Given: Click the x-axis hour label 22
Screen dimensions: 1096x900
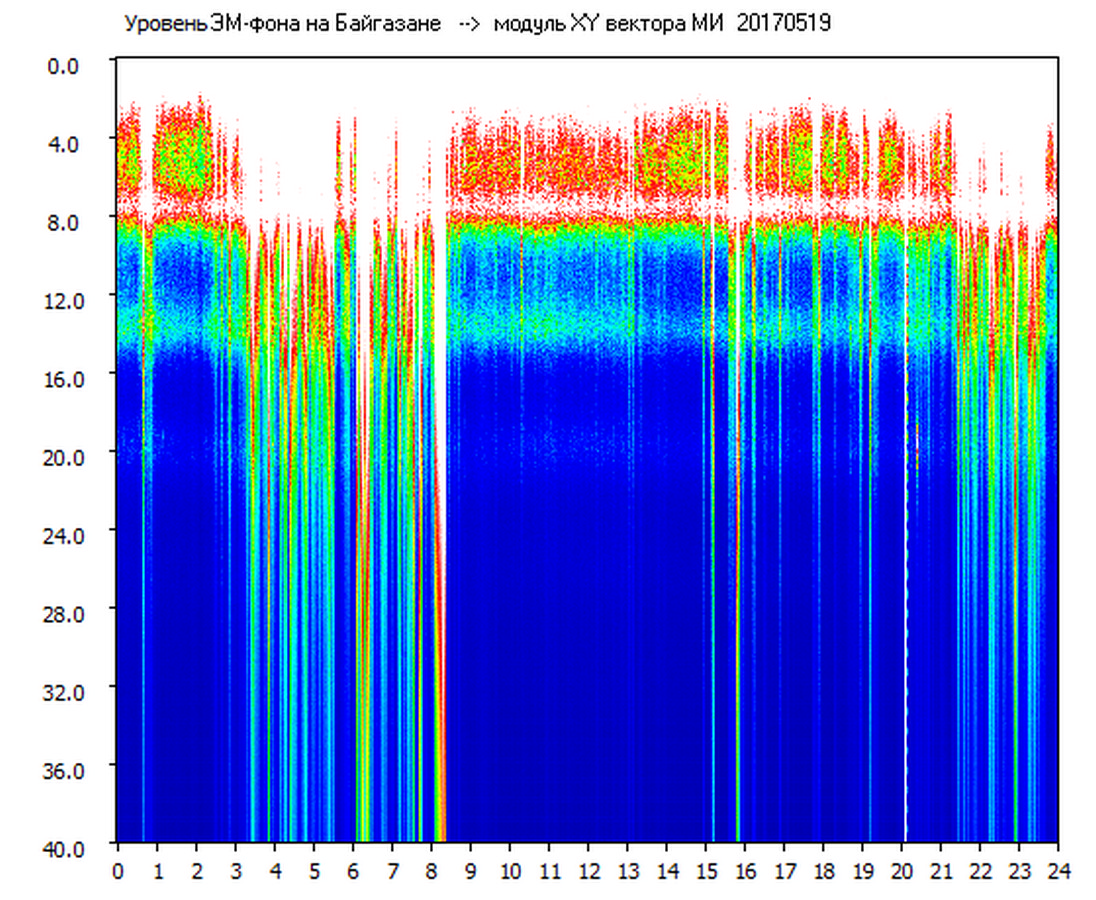Looking at the screenshot, I should click(x=980, y=870).
